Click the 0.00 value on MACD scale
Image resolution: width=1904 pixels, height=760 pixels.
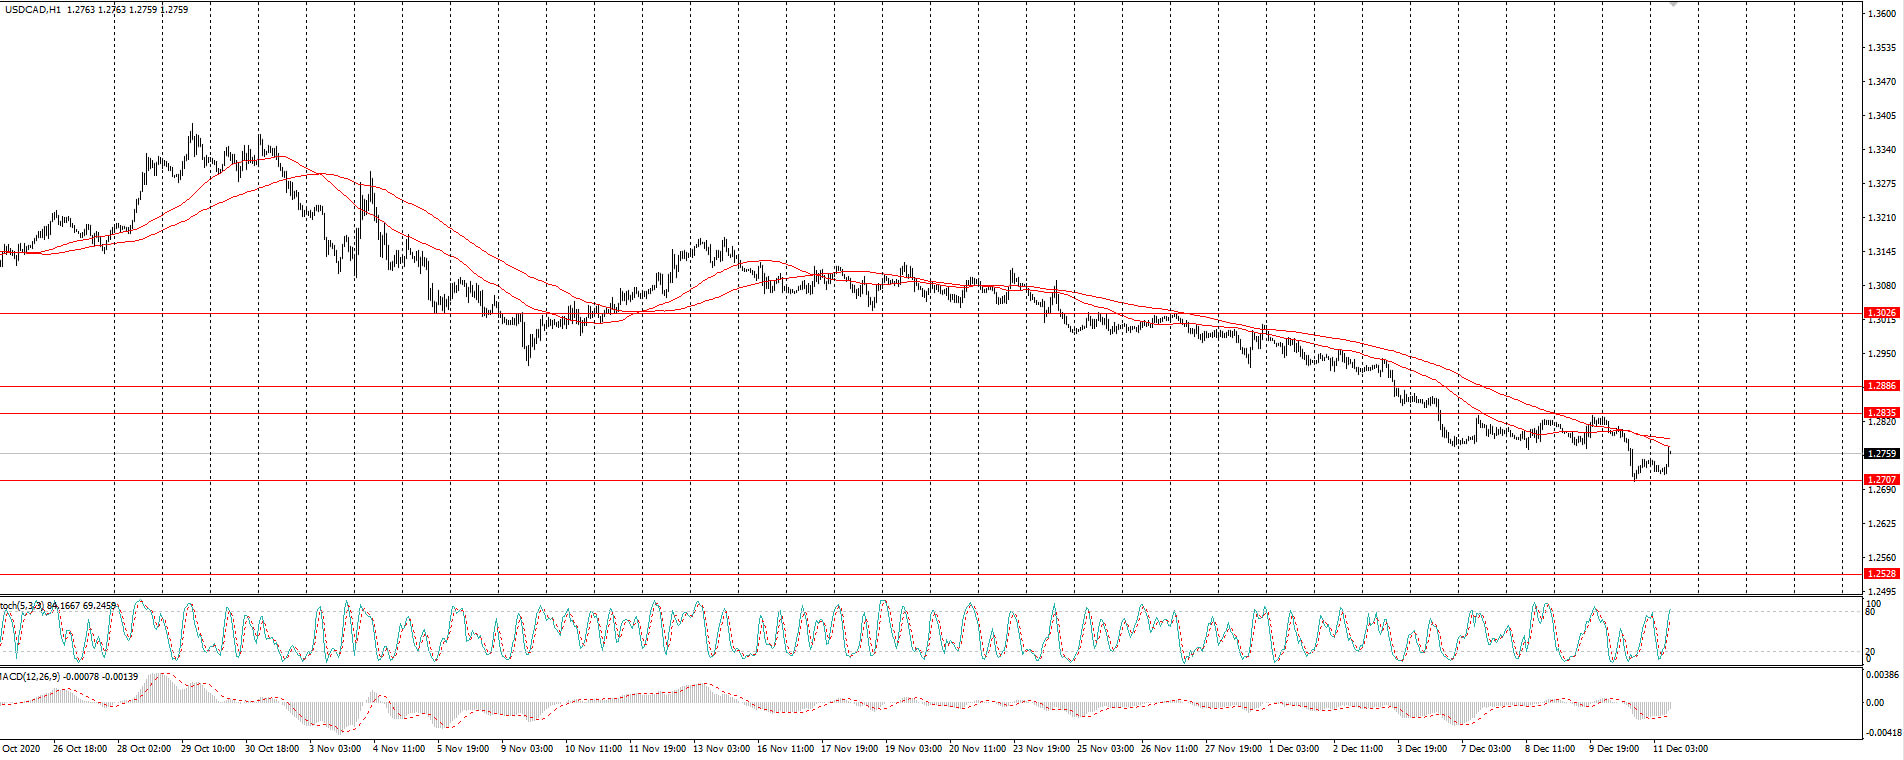1876,703
